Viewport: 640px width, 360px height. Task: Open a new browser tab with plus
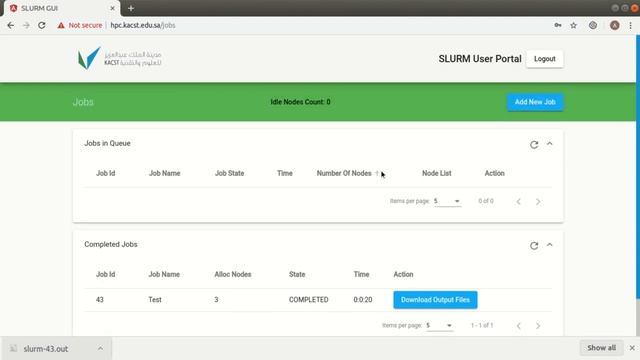pyautogui.click(x=131, y=8)
